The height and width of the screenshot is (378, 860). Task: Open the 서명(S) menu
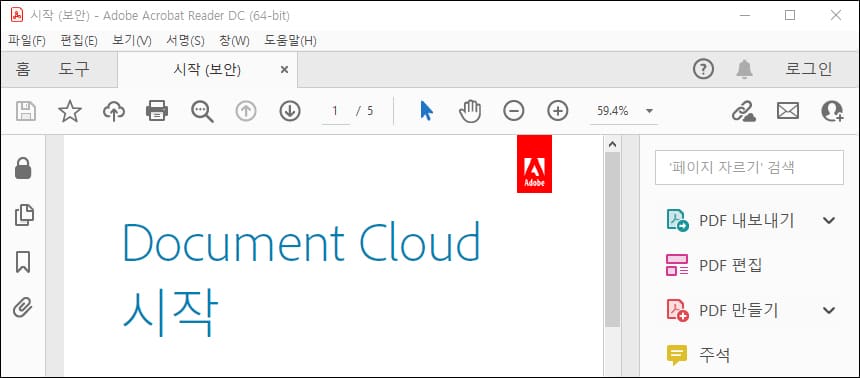(185, 41)
